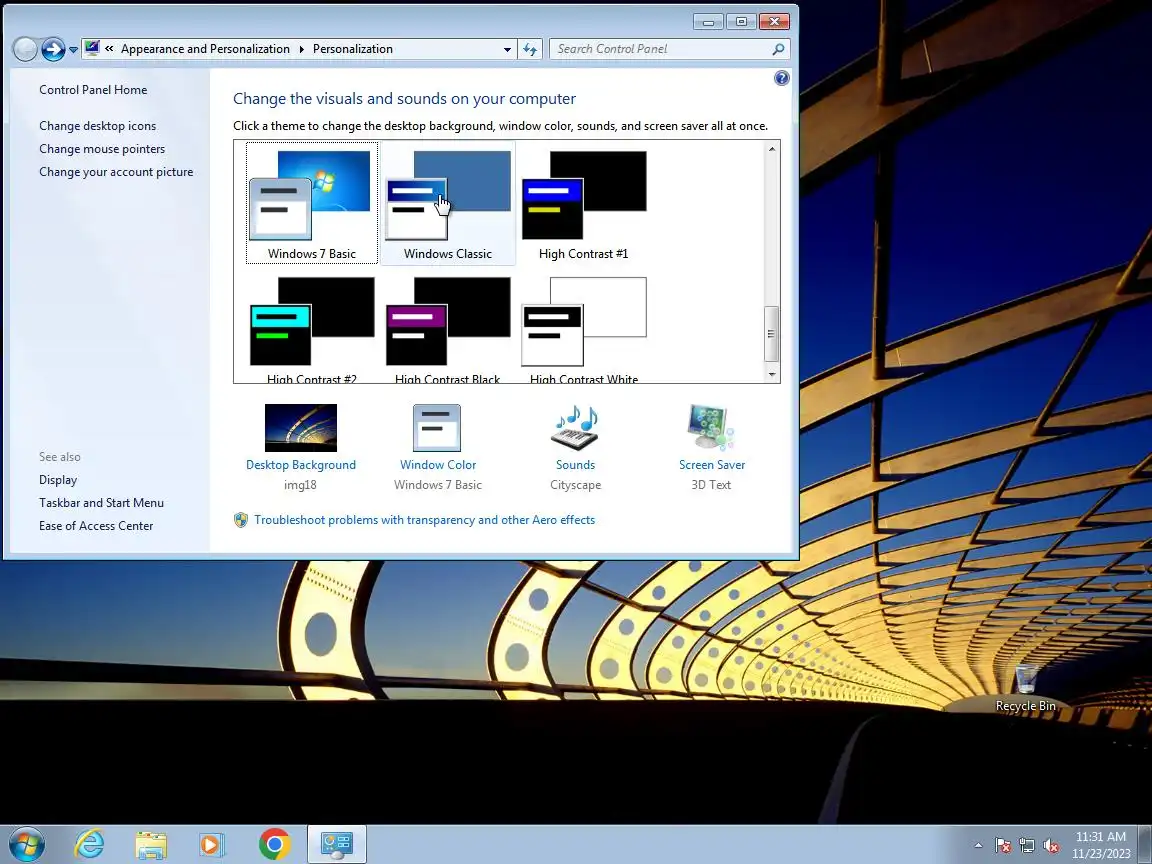The height and width of the screenshot is (864, 1152).
Task: Click the theme list scroll down arrow
Action: point(771,374)
